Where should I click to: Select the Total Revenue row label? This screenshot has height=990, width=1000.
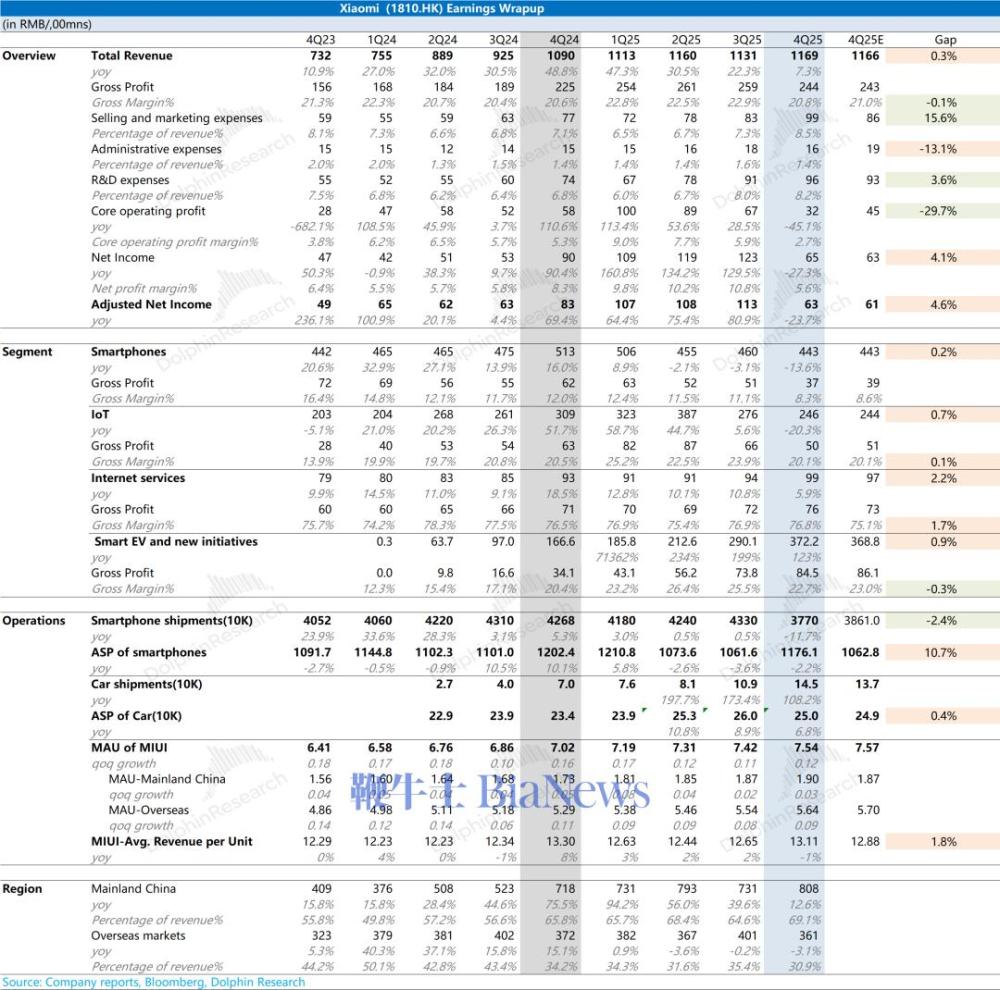coord(131,56)
